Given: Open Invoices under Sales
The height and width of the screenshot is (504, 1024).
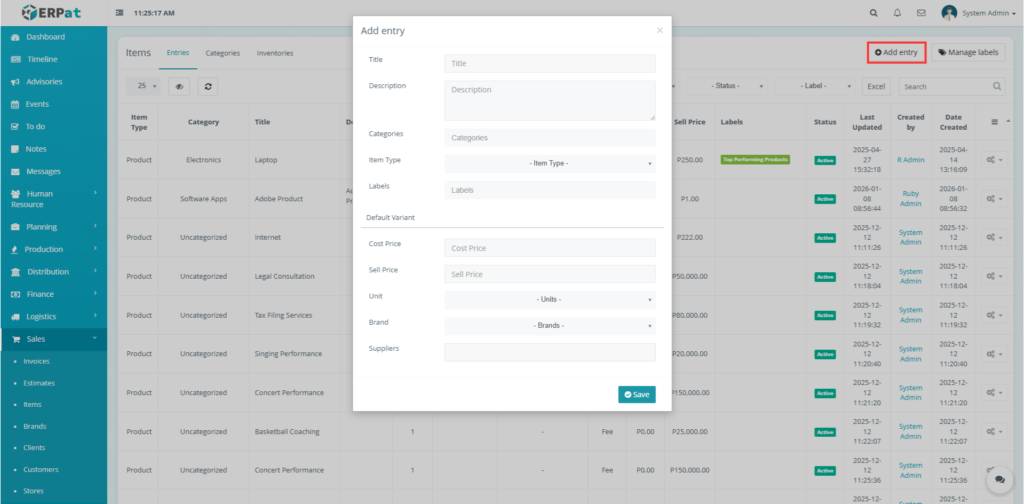Looking at the screenshot, I should (36, 361).
